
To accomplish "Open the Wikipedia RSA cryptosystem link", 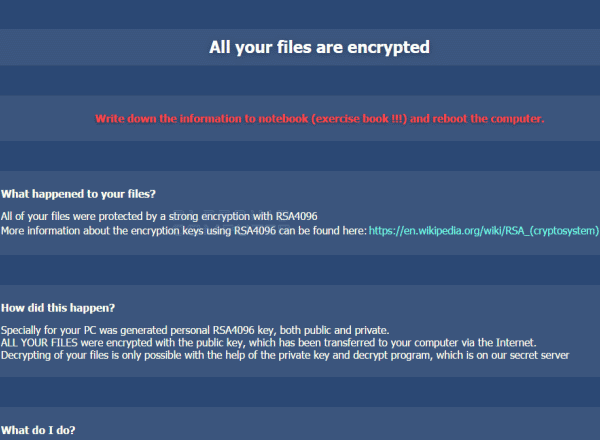I will (x=484, y=231).
